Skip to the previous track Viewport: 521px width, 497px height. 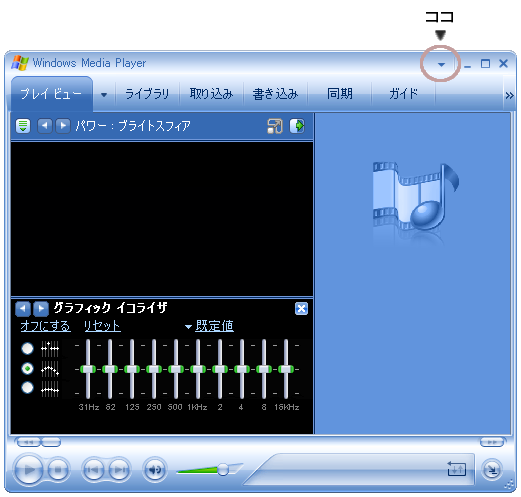pyautogui.click(x=93, y=470)
